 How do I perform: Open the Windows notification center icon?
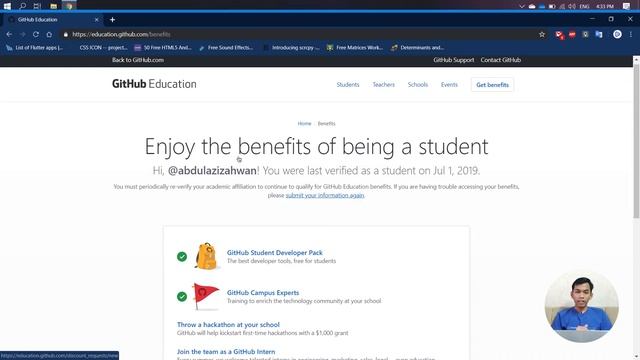[x=627, y=6]
